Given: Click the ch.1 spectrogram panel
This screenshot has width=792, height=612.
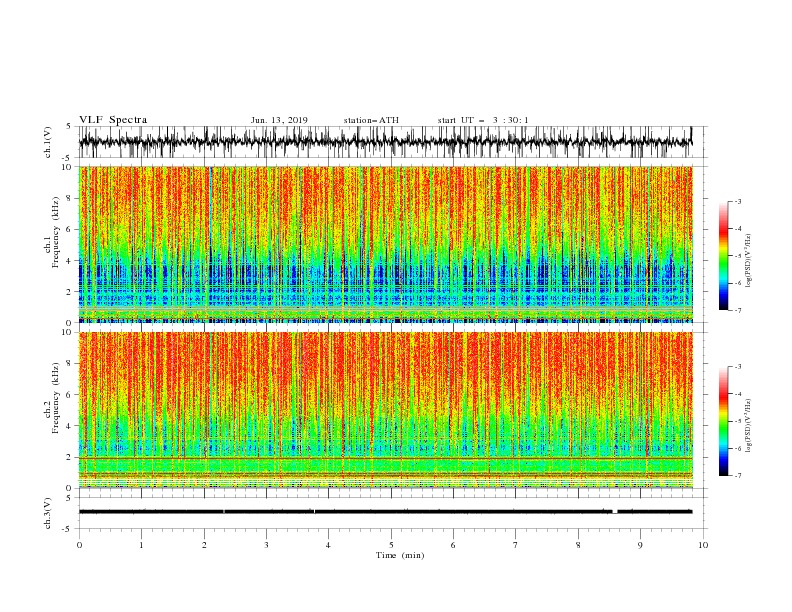Looking at the screenshot, I should [x=385, y=244].
